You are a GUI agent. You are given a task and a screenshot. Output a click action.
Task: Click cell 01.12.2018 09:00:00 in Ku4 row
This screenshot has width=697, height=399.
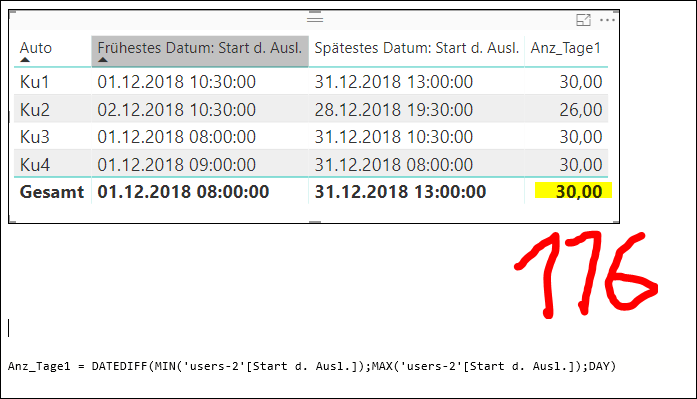click(176, 165)
